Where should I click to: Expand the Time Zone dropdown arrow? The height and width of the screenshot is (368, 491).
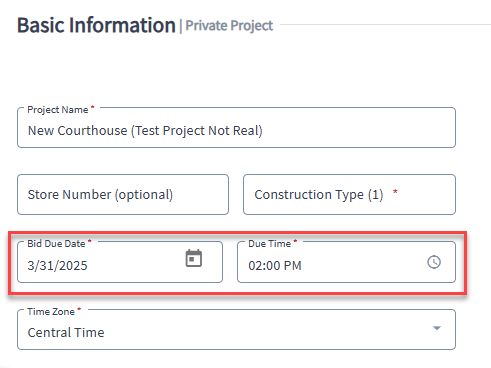[437, 328]
